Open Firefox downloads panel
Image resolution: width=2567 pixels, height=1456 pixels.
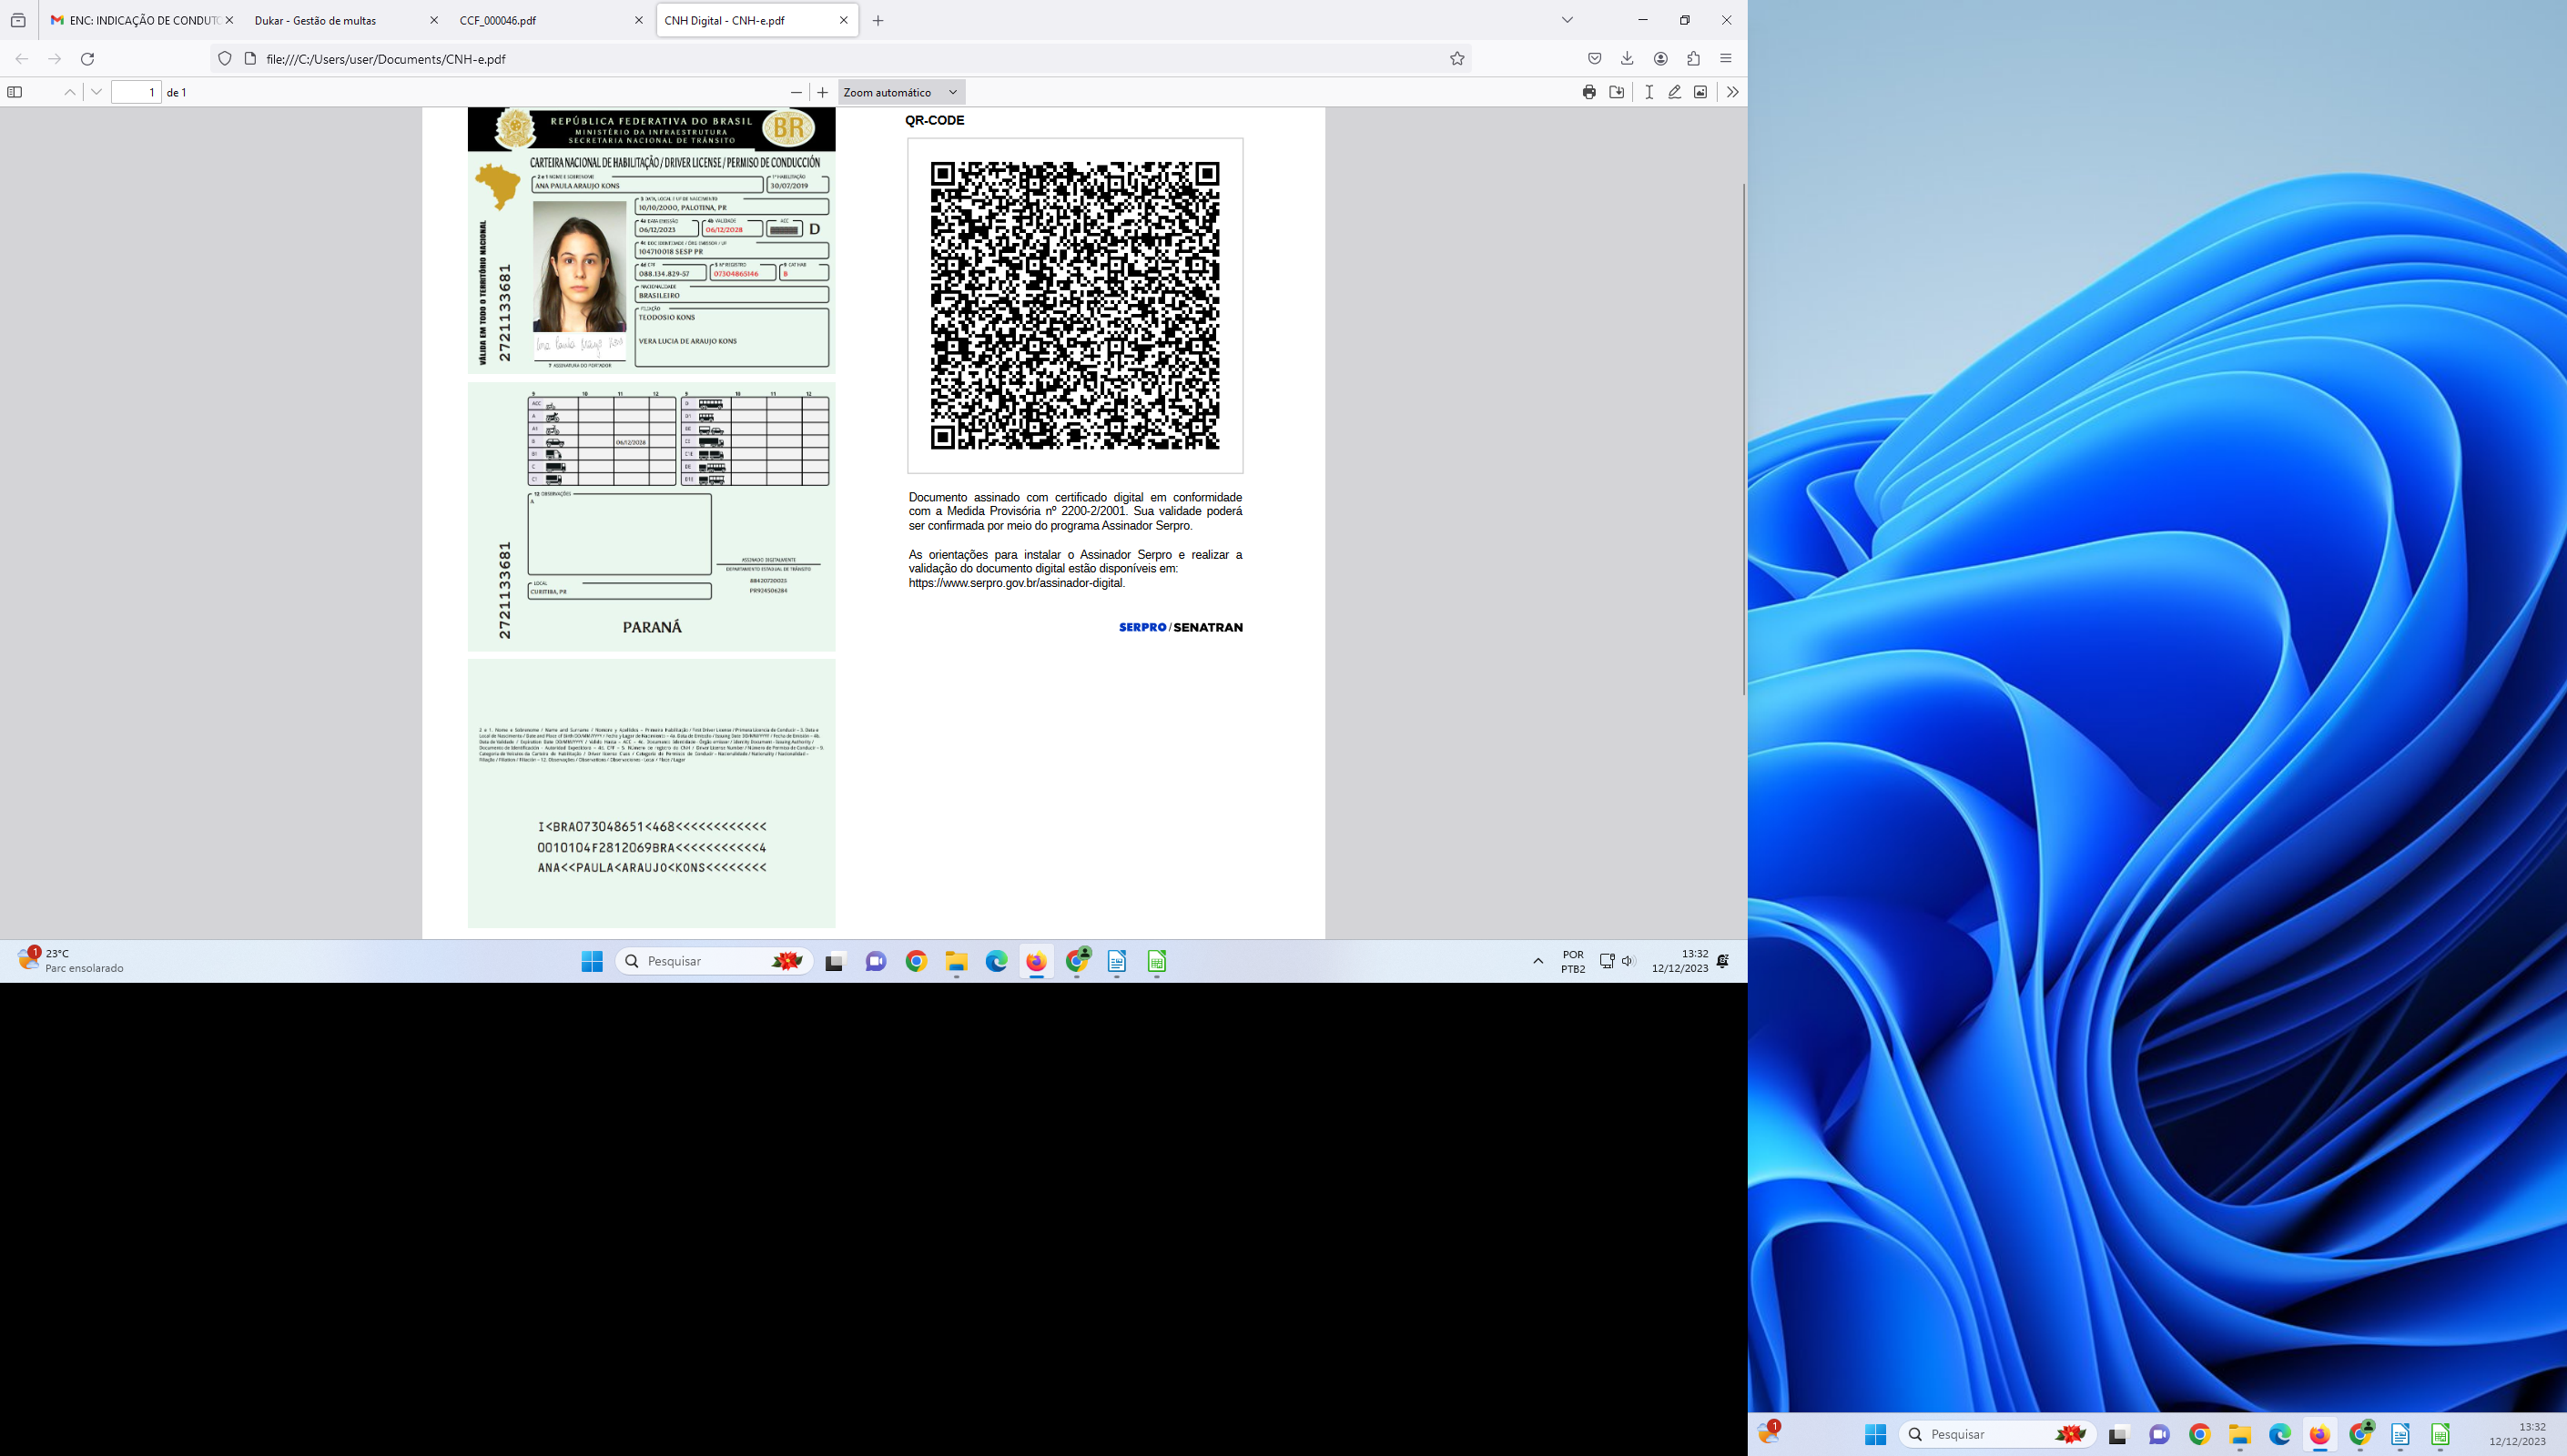point(1627,59)
